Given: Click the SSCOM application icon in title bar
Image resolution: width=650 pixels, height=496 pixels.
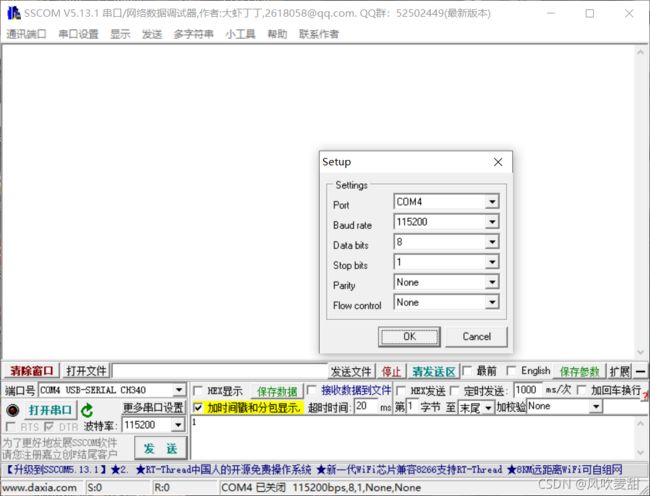Looking at the screenshot, I should point(13,13).
